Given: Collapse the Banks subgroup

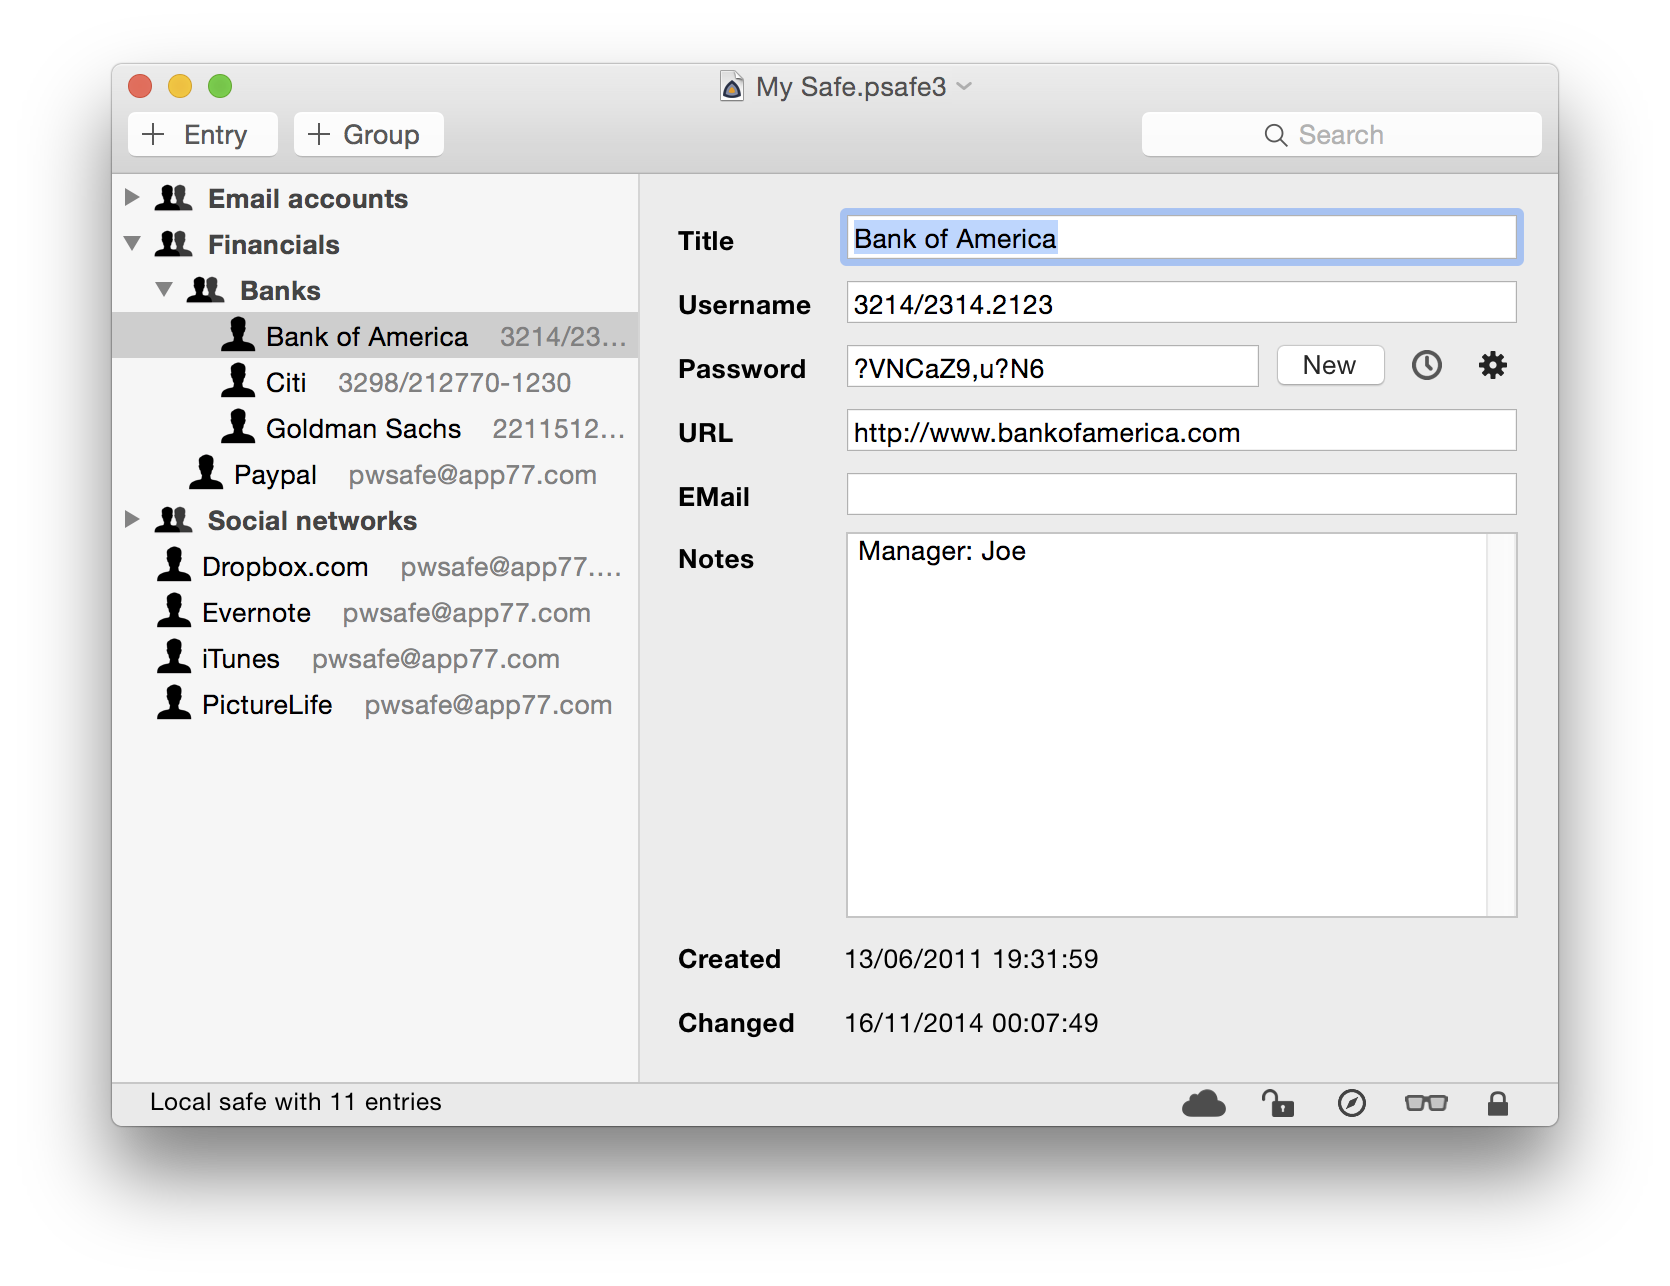Looking at the screenshot, I should [x=164, y=289].
